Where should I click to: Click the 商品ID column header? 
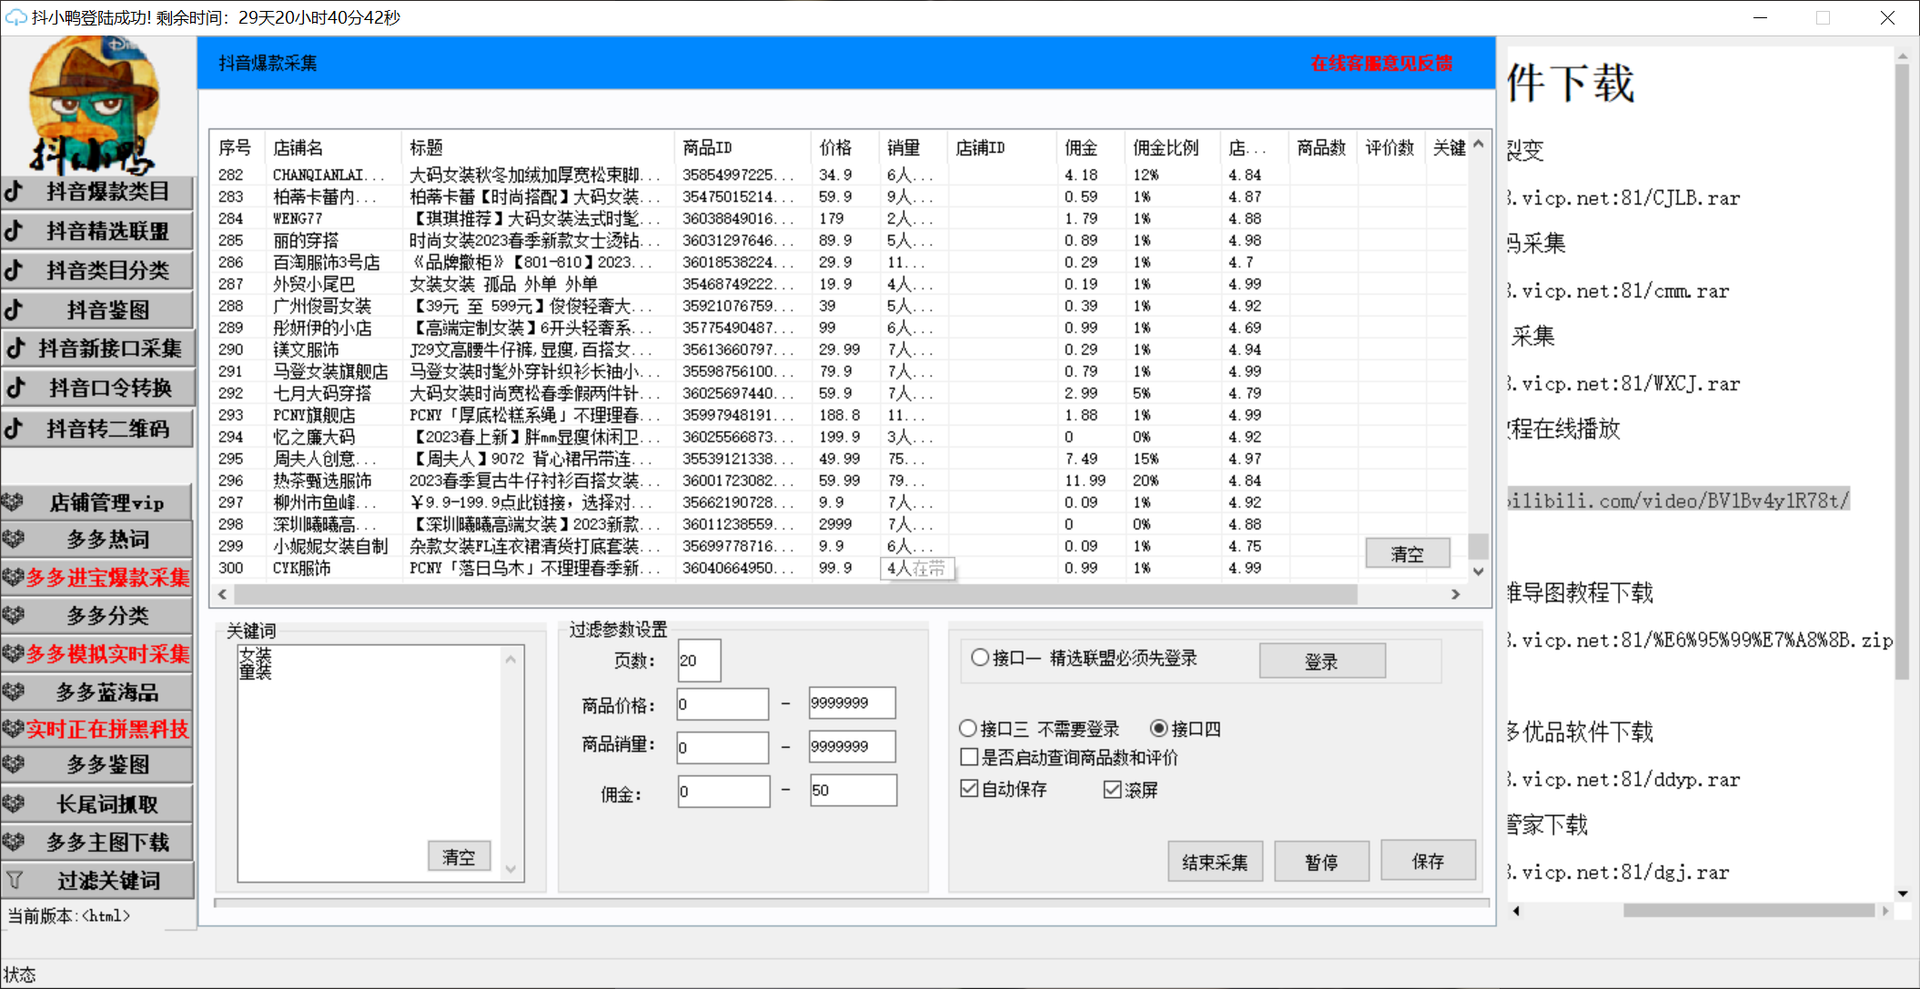[x=742, y=147]
